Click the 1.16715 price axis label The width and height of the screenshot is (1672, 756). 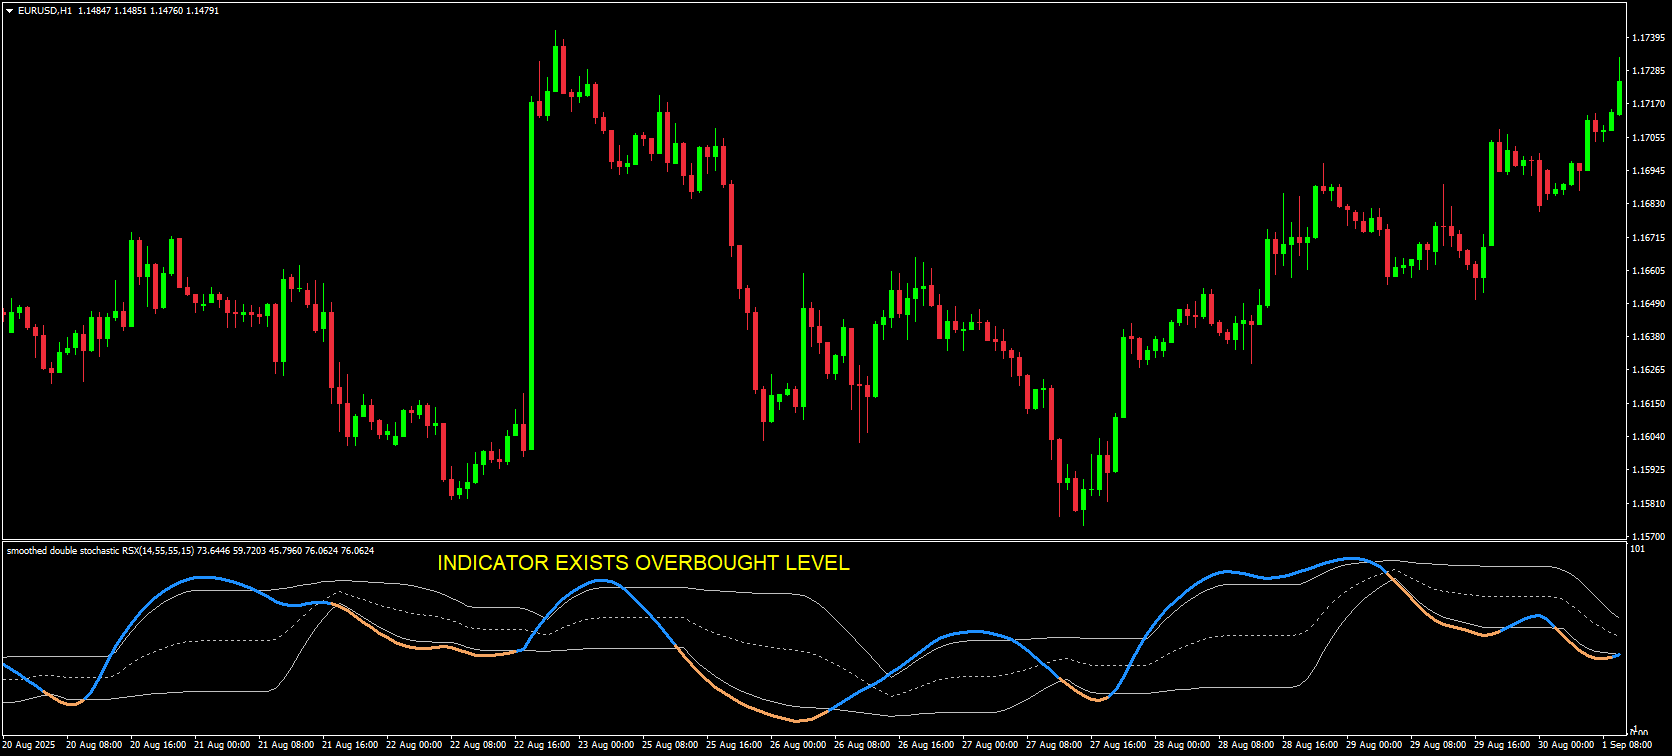1648,238
